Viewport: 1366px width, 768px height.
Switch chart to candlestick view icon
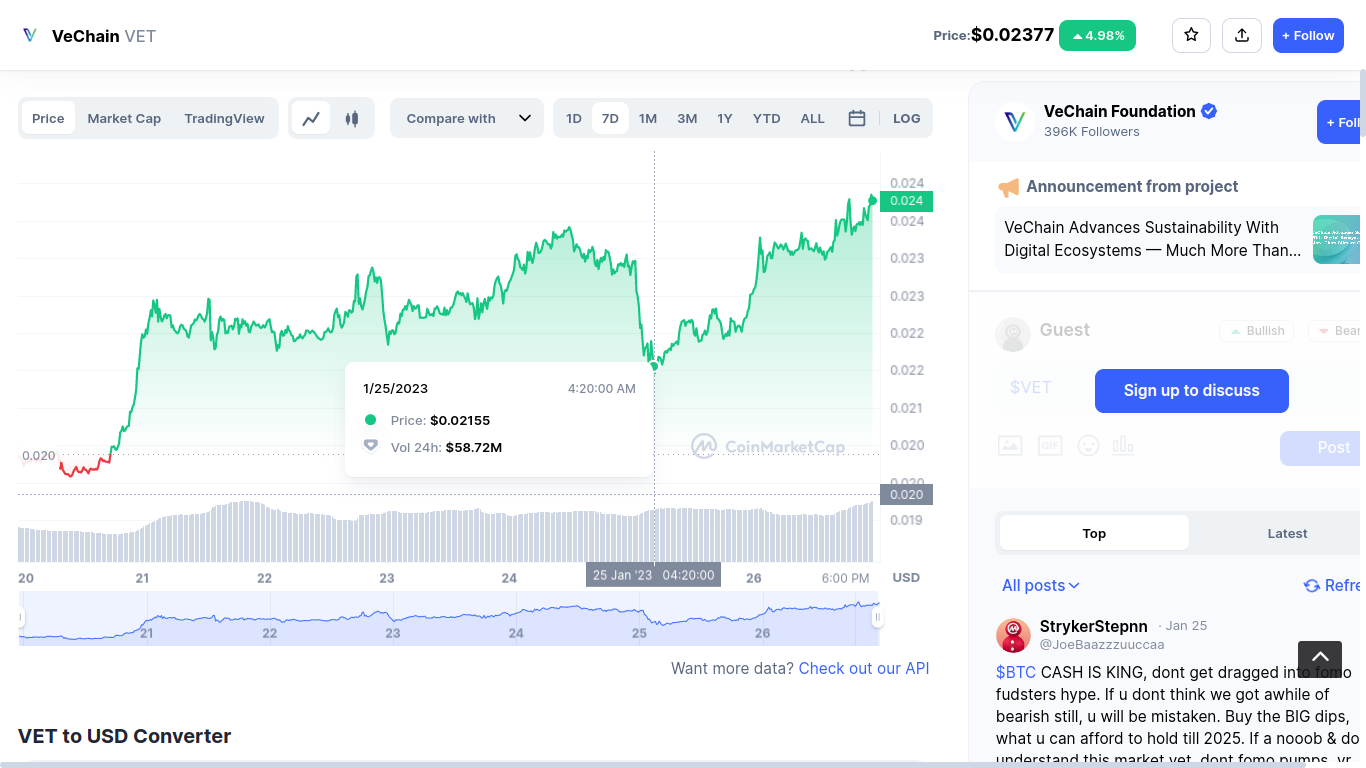[x=351, y=118]
